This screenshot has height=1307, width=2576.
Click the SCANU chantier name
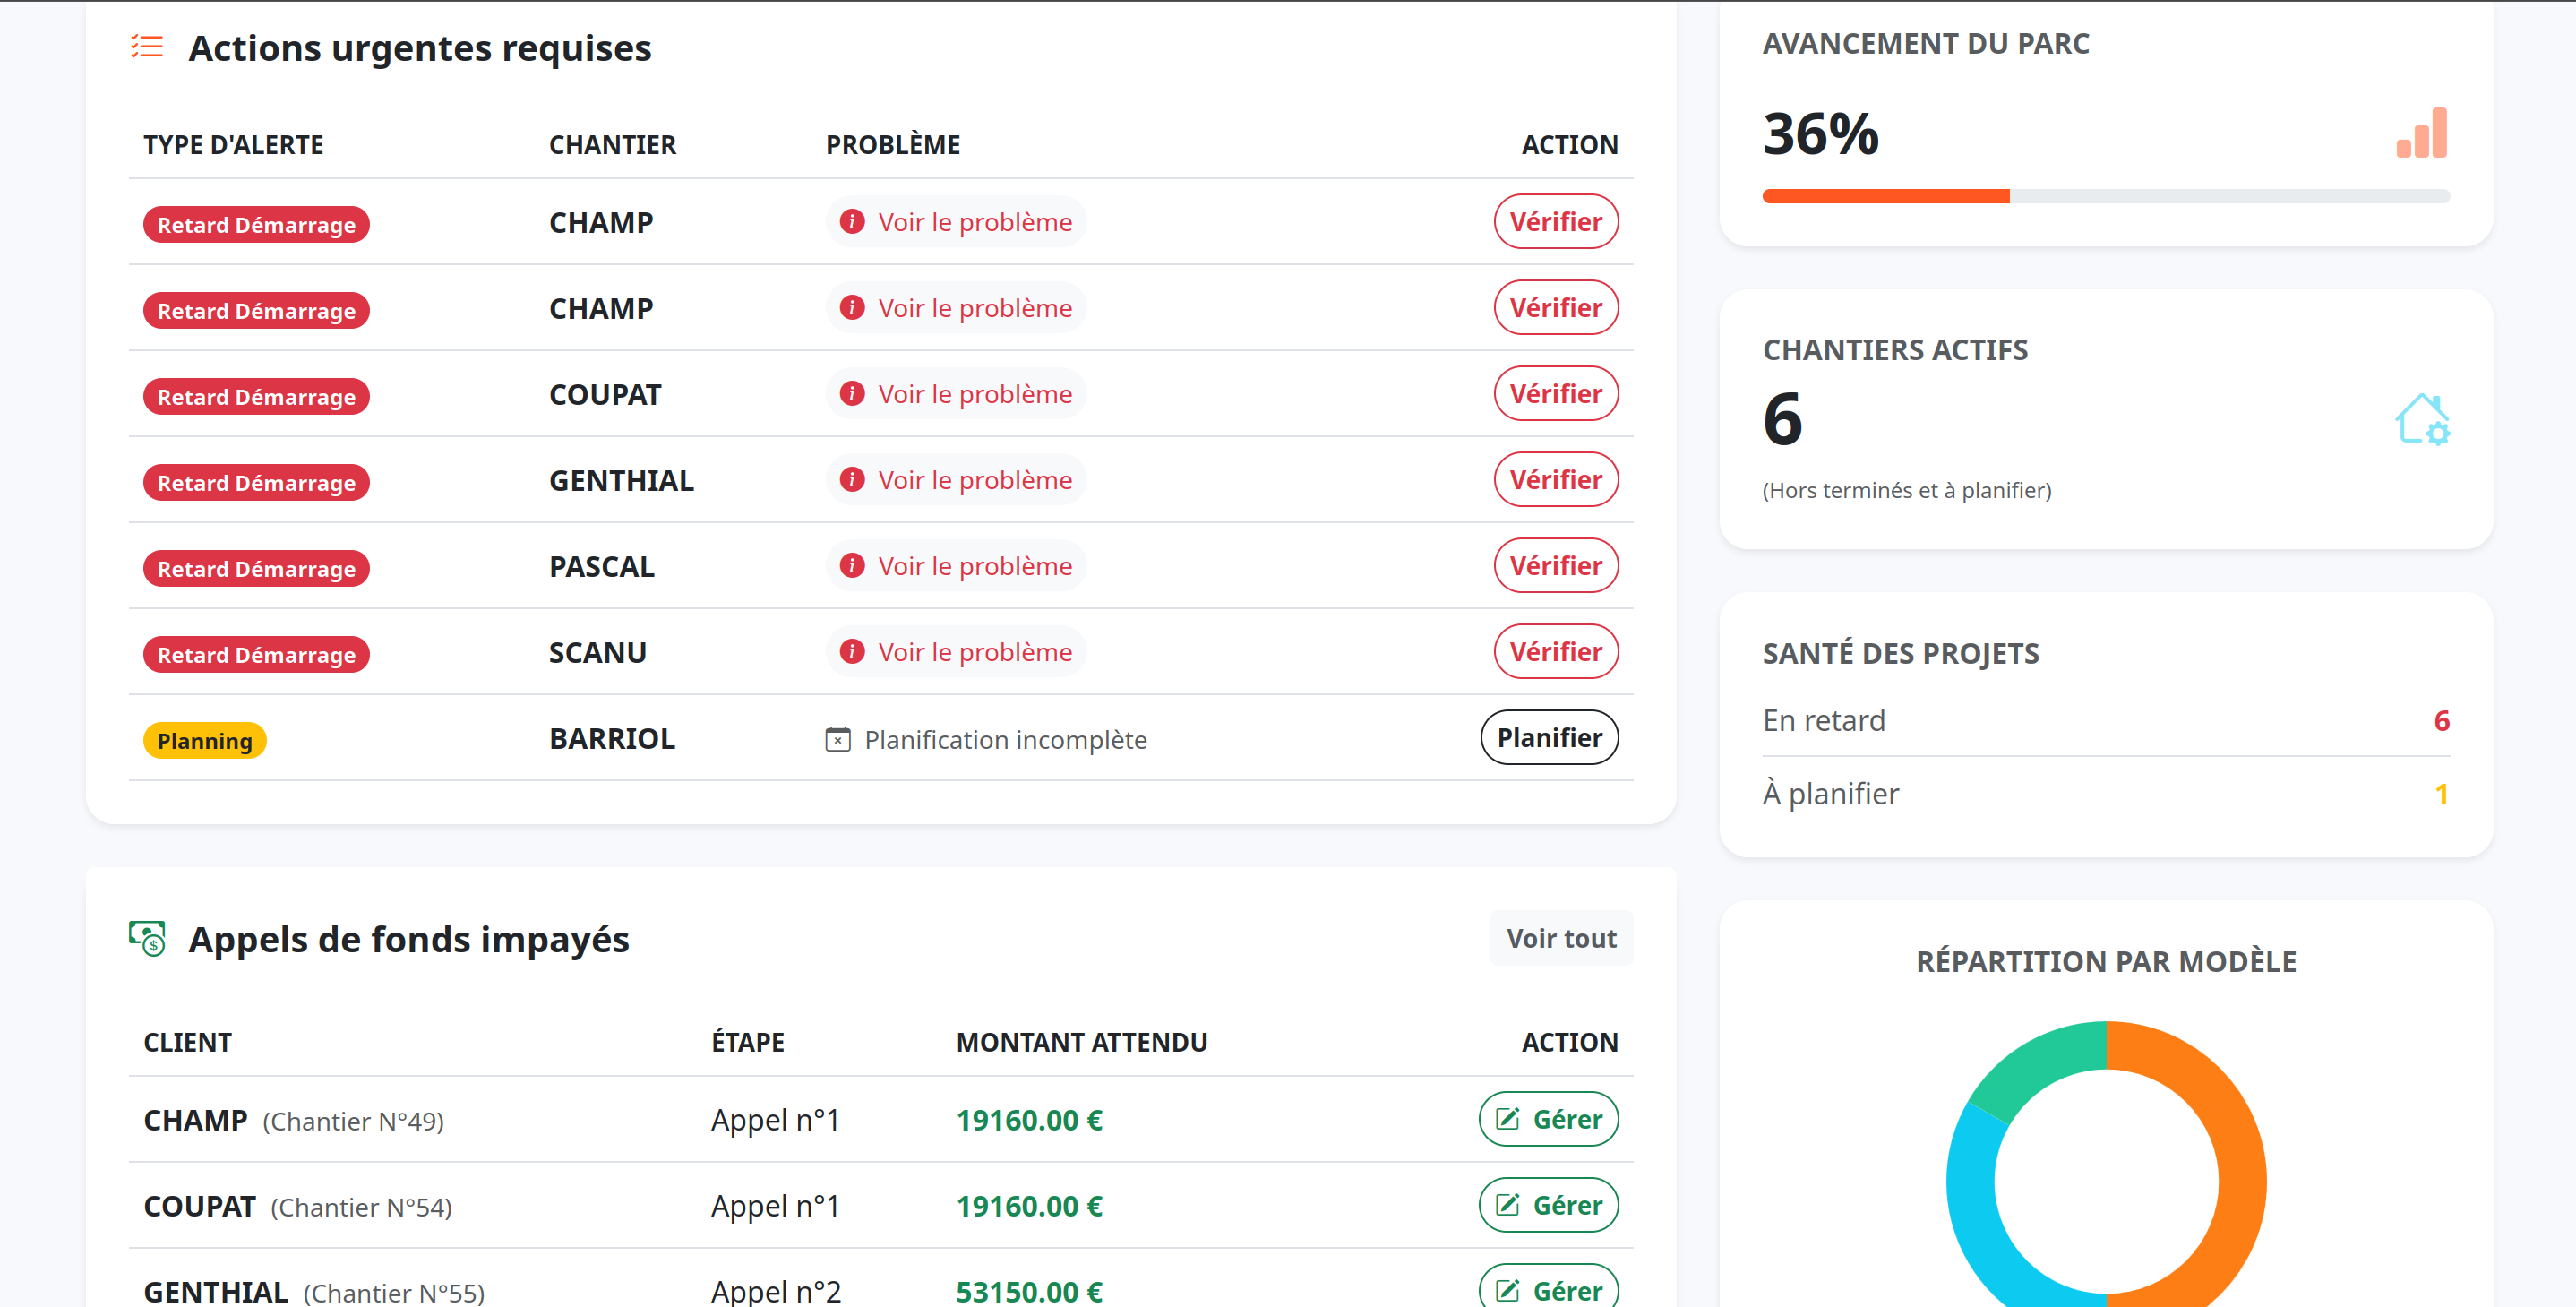[x=598, y=652]
